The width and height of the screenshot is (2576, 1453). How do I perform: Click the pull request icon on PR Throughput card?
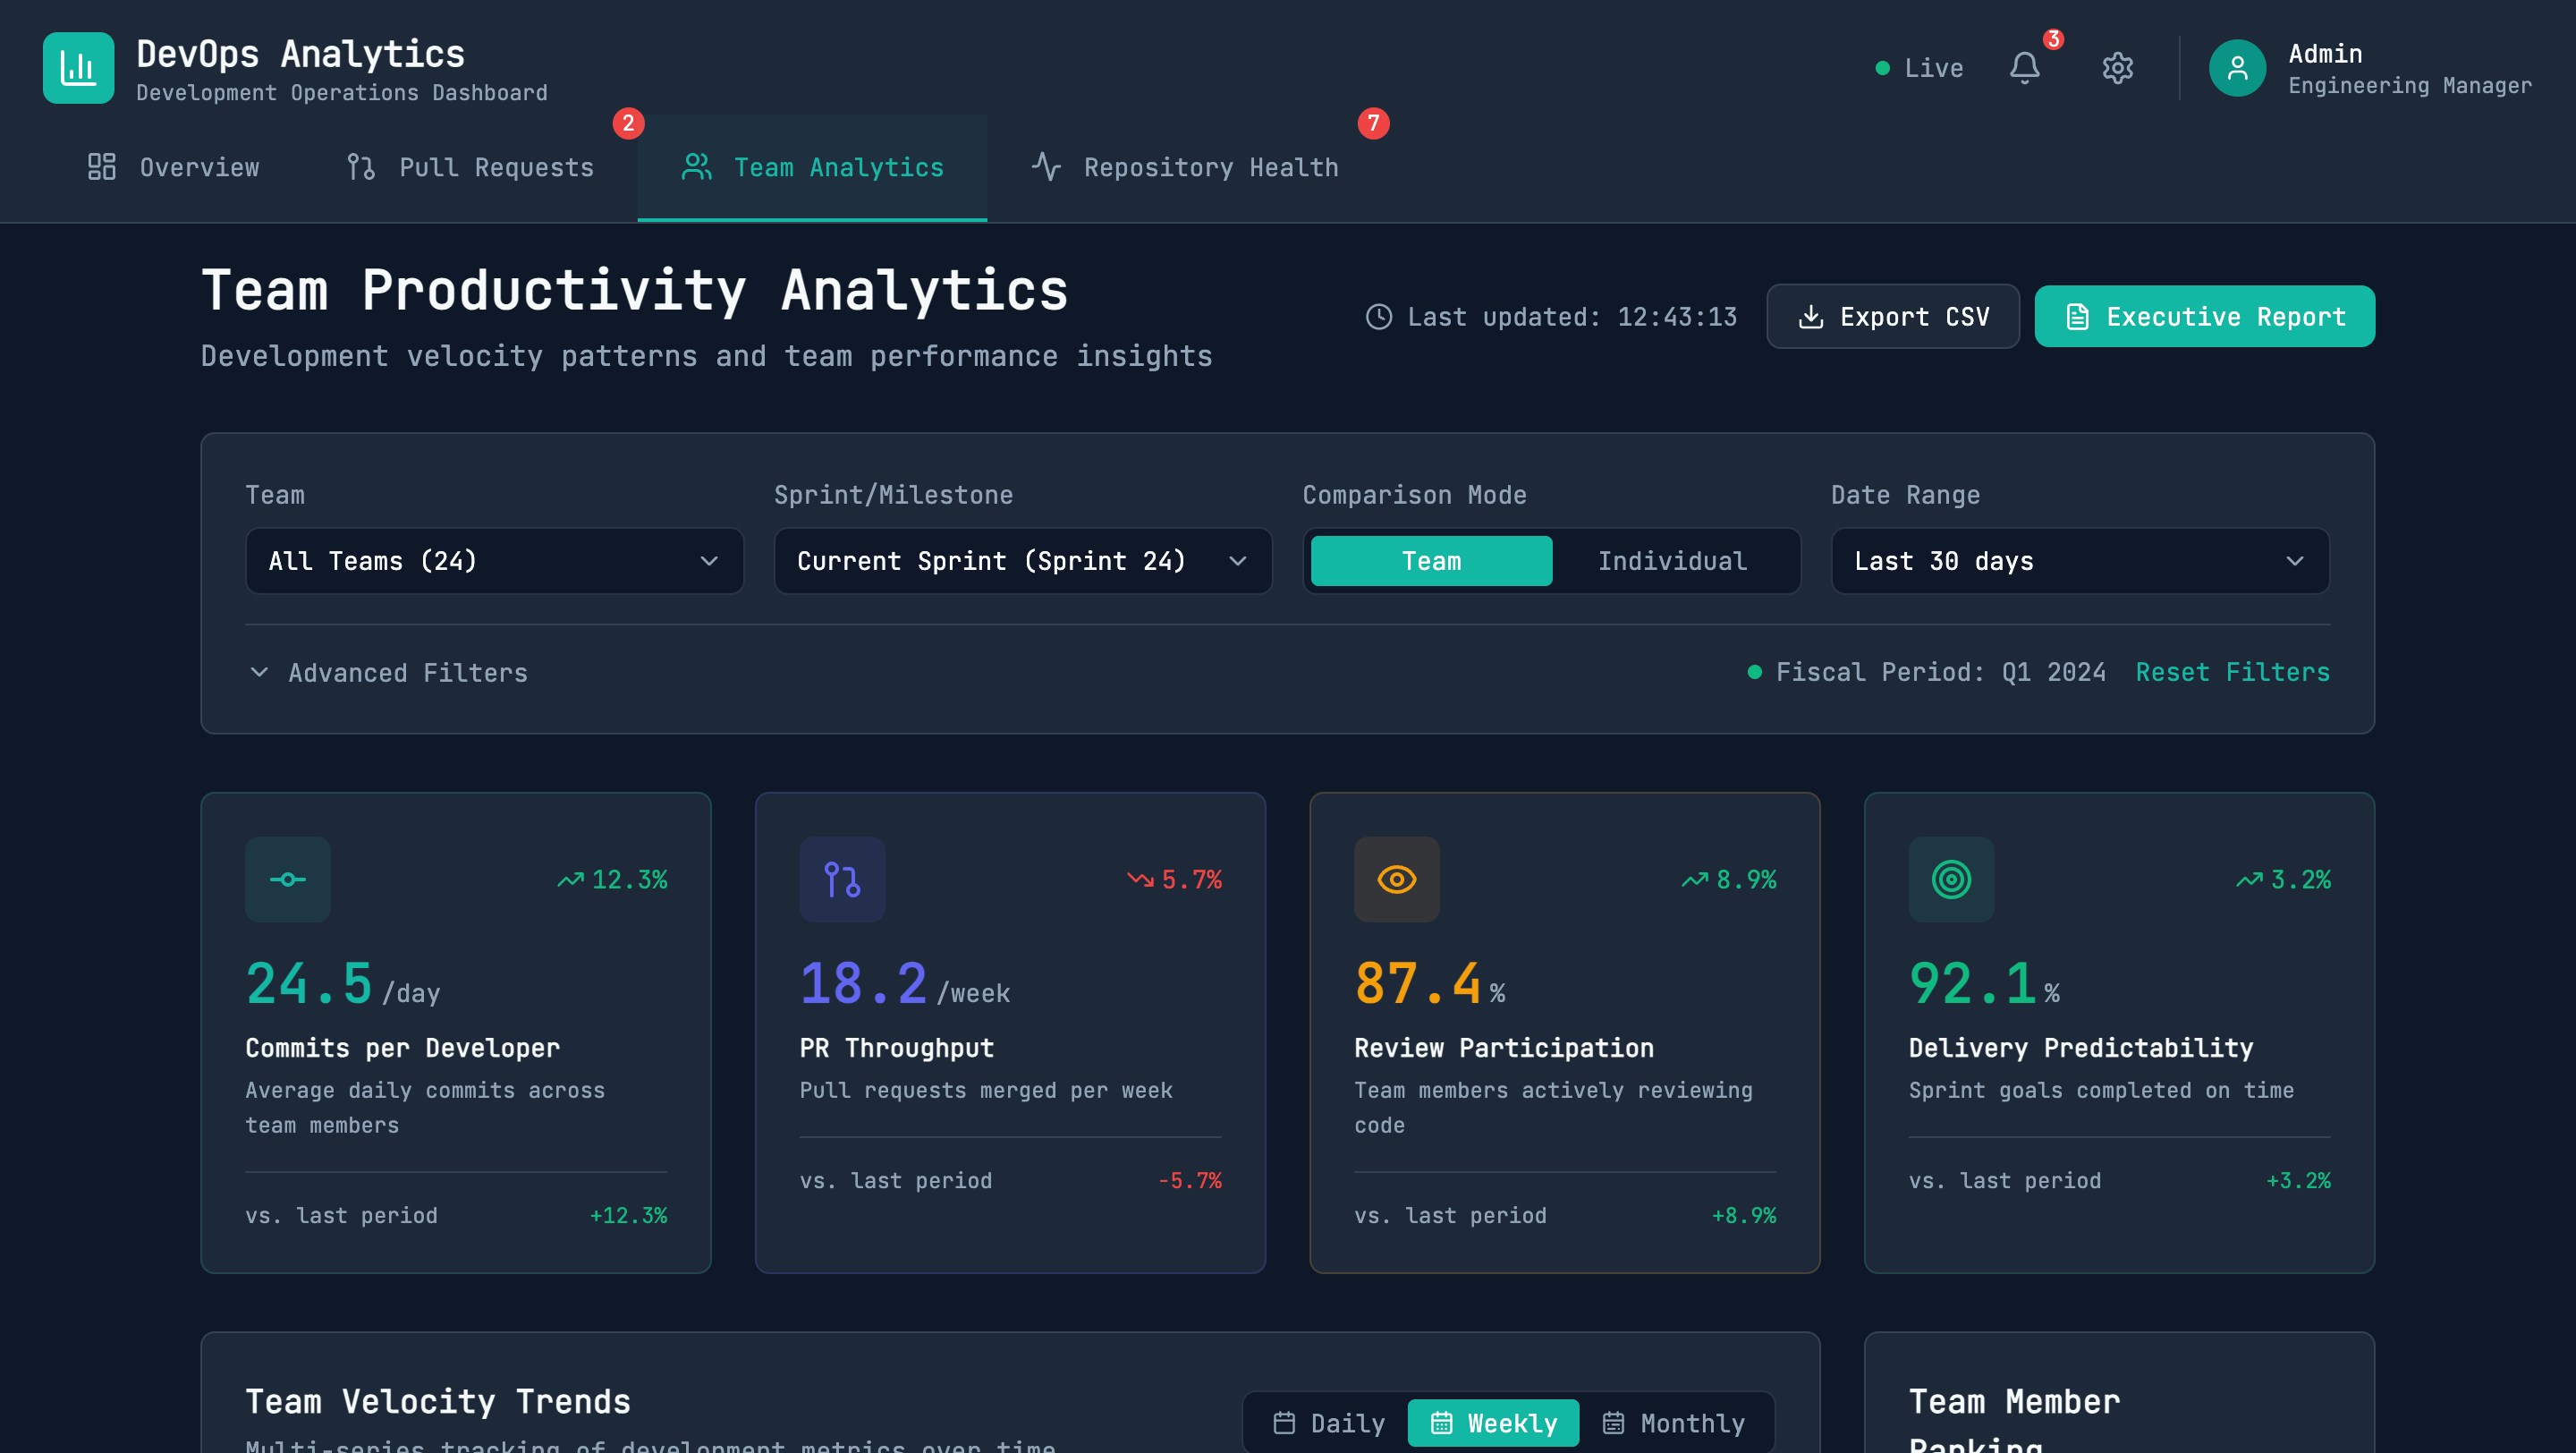842,879
